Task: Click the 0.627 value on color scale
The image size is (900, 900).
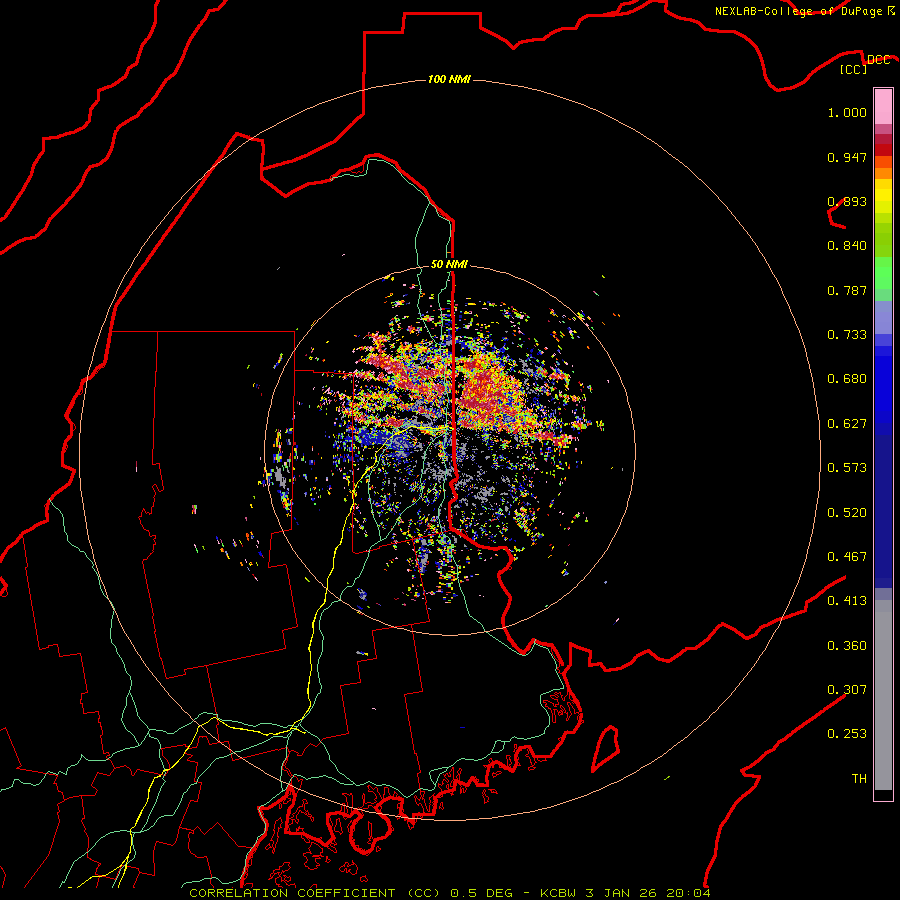Action: [x=847, y=424]
